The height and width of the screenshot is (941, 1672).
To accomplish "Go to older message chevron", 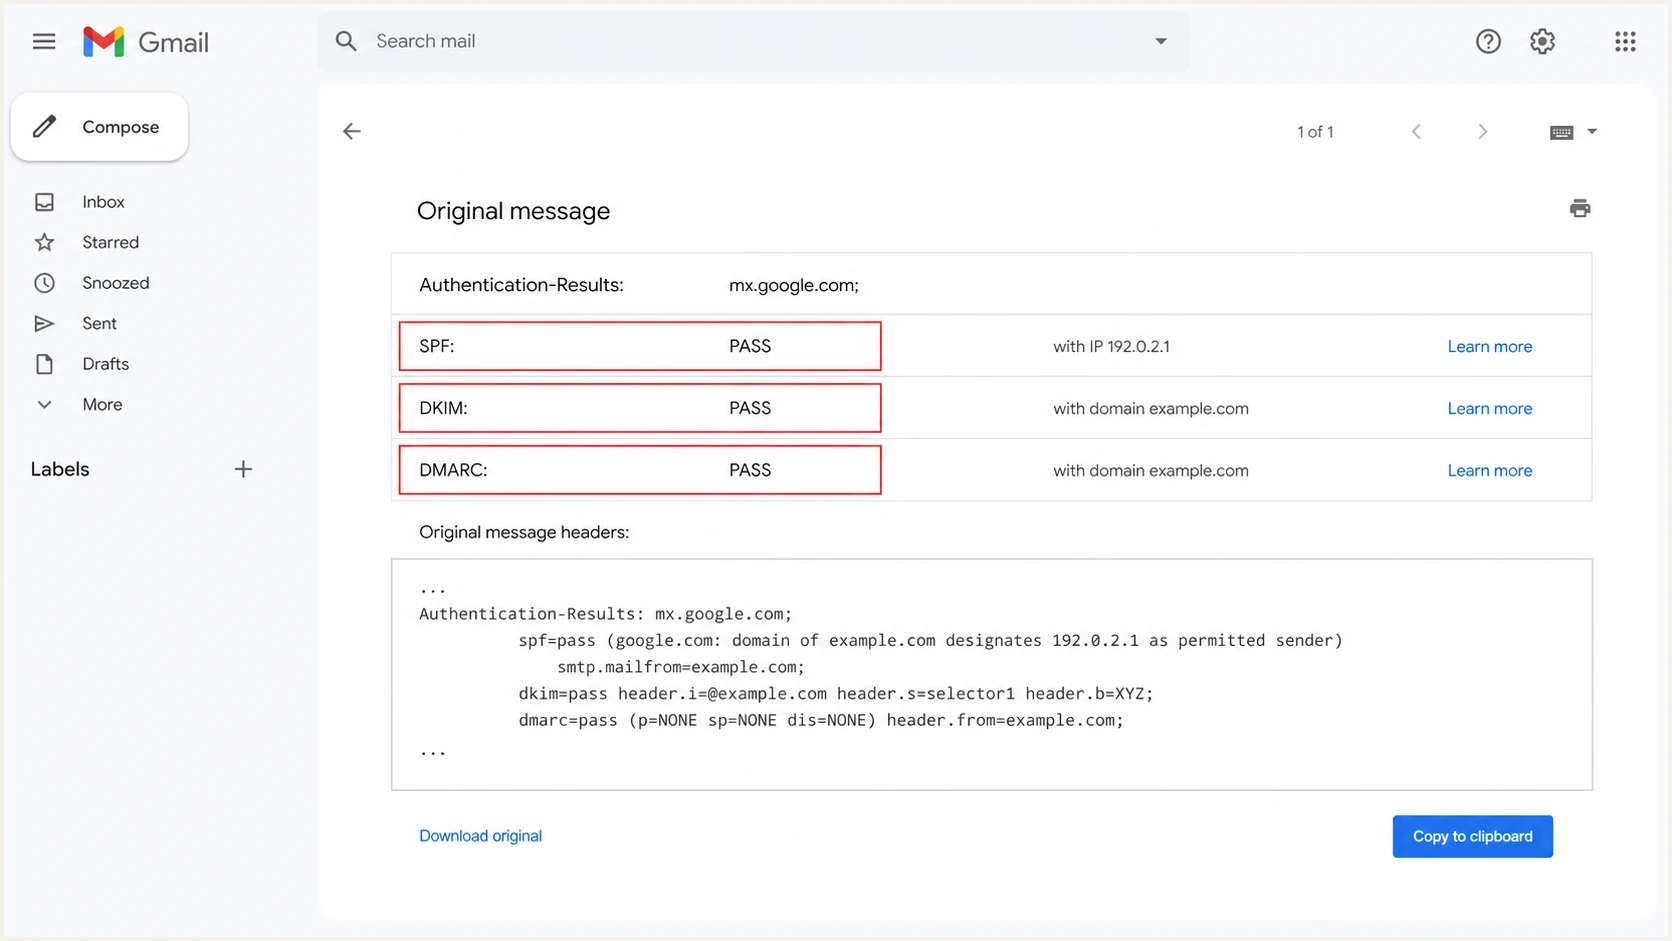I will (1482, 131).
